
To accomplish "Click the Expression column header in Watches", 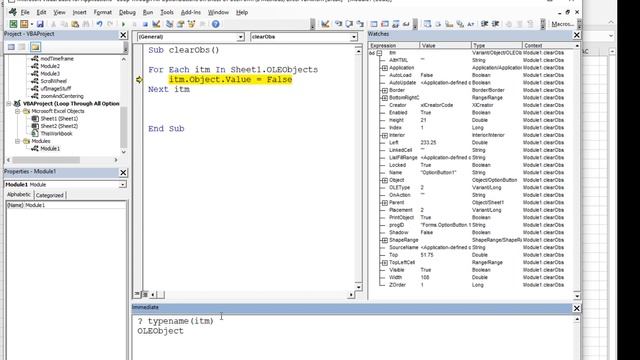I will 394,45.
